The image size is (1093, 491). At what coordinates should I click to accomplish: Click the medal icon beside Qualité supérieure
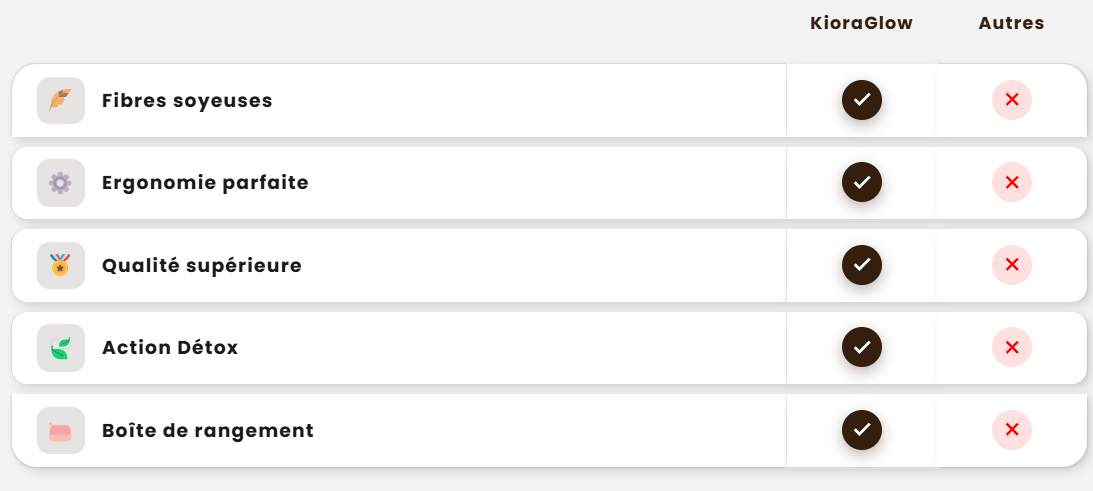click(x=61, y=266)
